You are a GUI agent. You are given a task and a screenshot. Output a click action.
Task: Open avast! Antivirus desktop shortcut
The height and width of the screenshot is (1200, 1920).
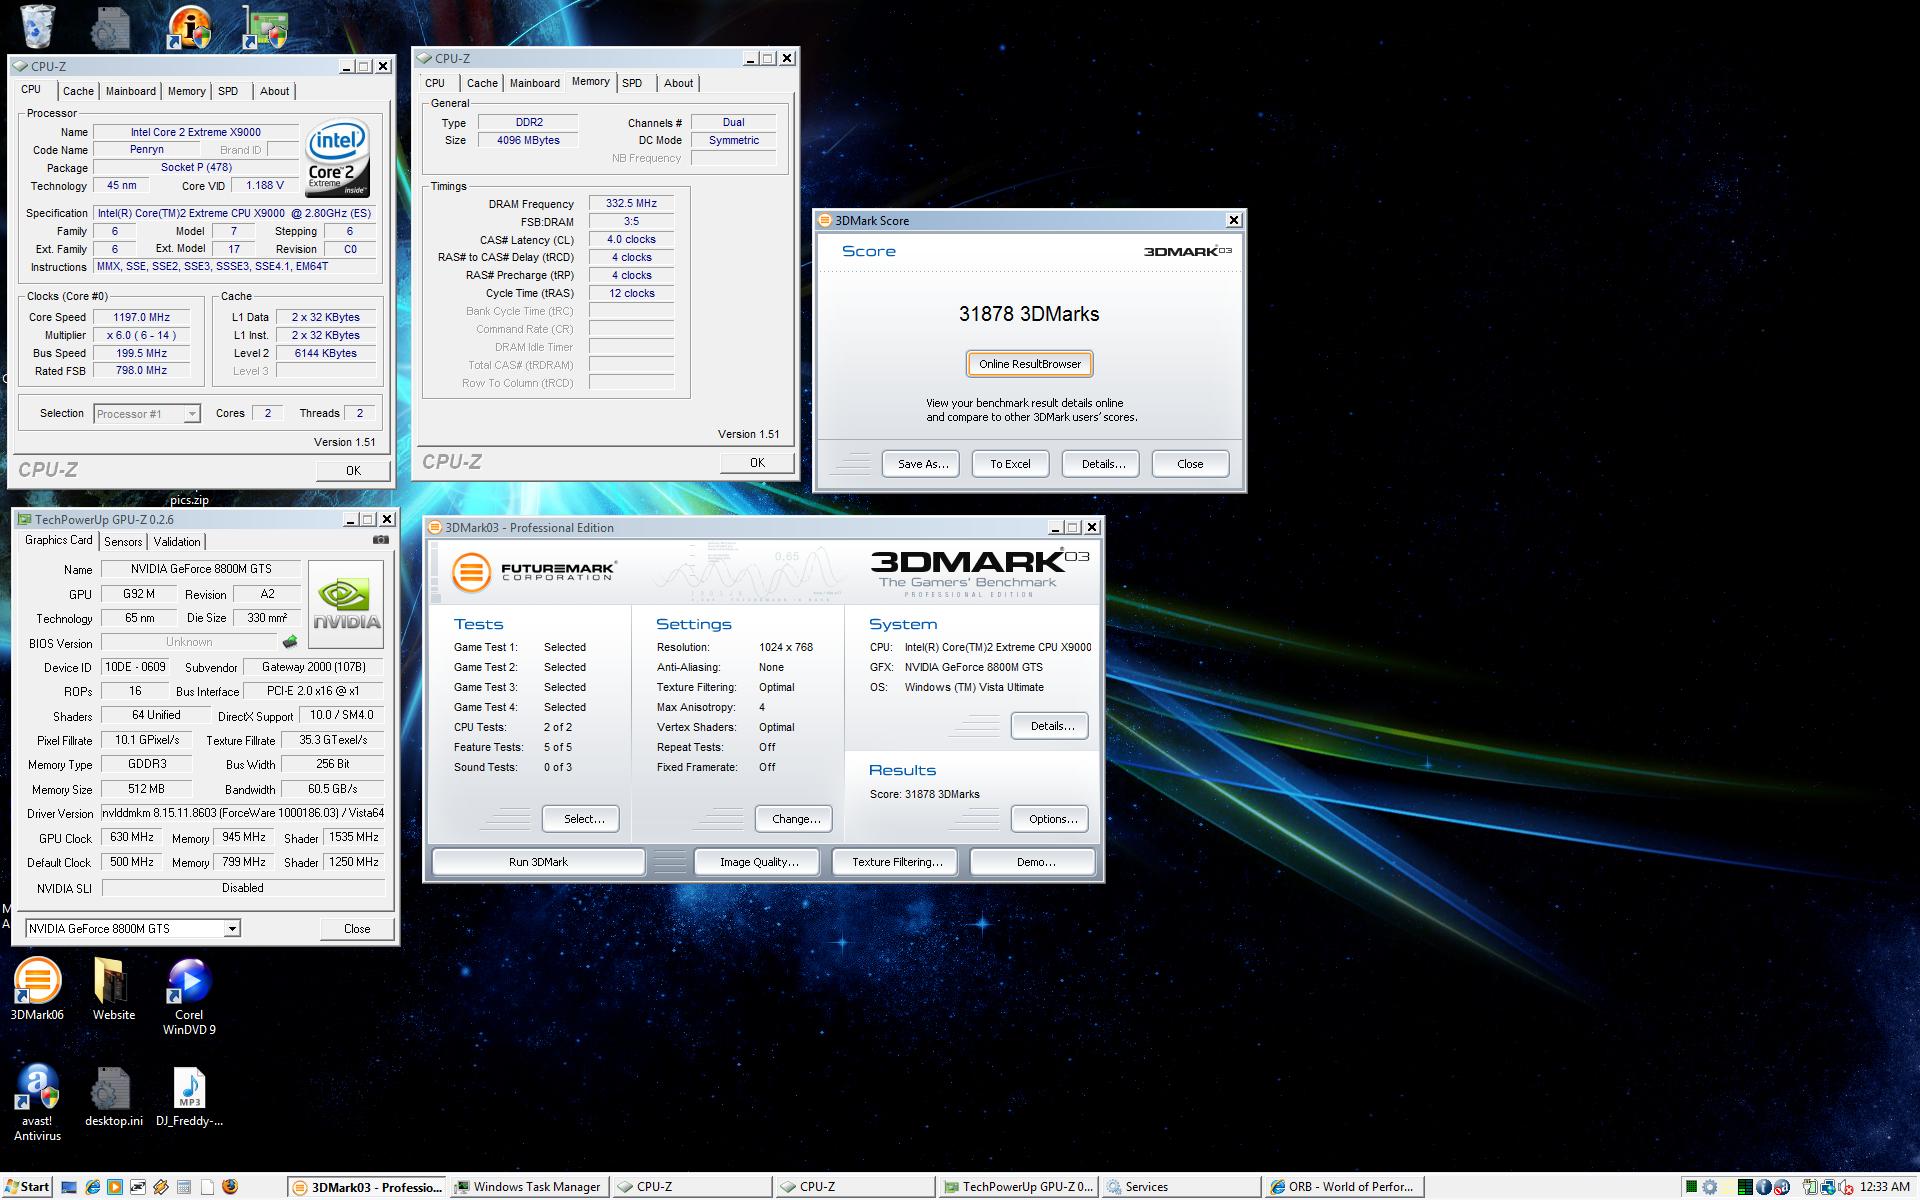tap(37, 1103)
